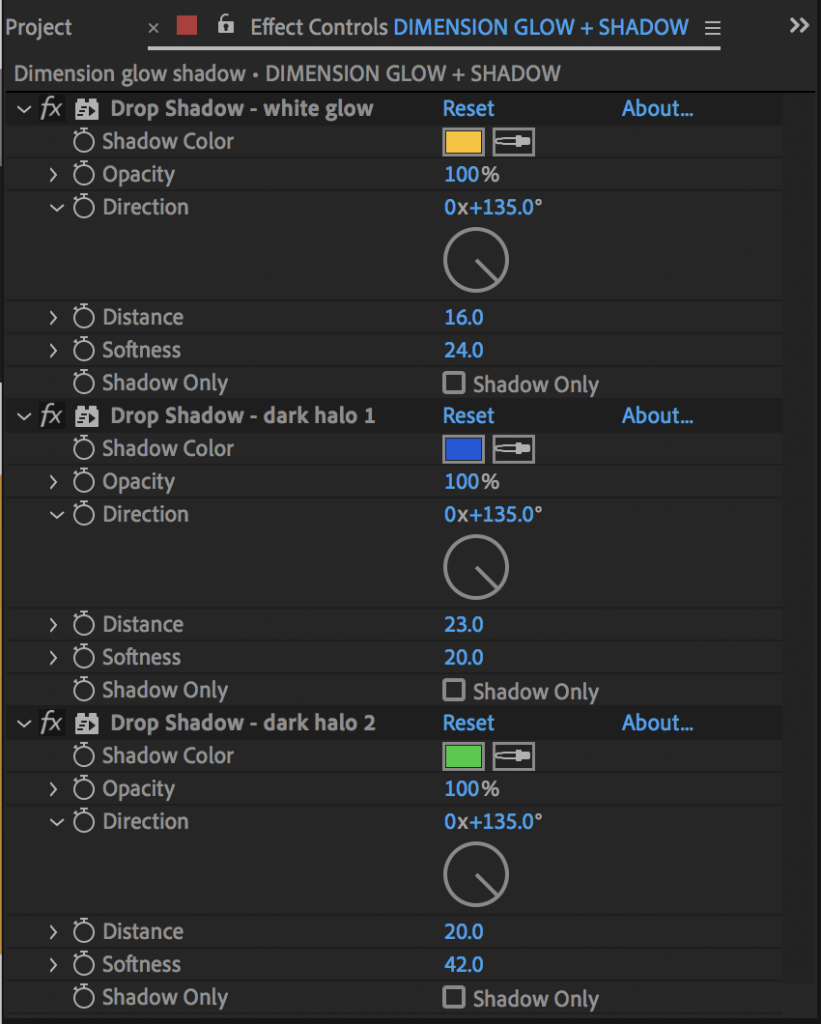Click About link for Drop Shadow - white glow
The image size is (821, 1024).
[657, 109]
